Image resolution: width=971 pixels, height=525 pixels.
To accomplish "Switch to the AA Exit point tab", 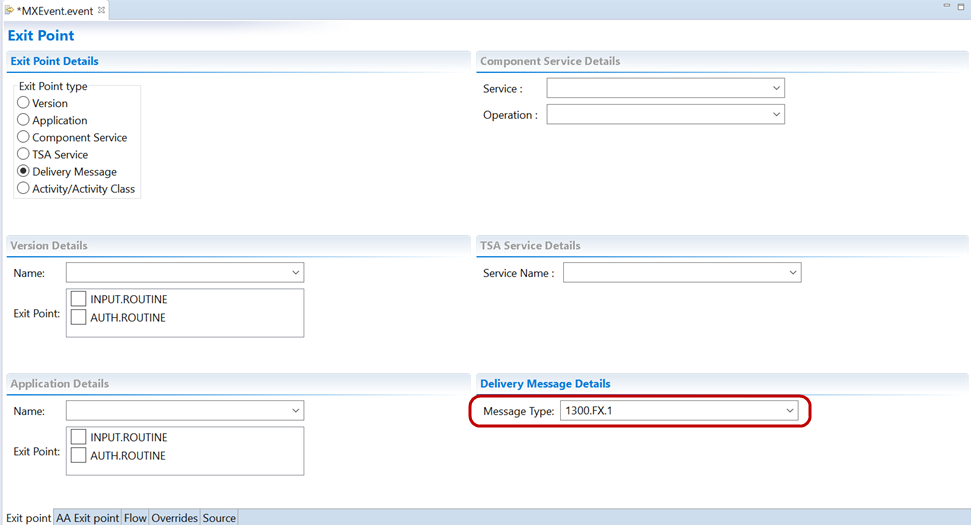I will pyautogui.click(x=87, y=518).
